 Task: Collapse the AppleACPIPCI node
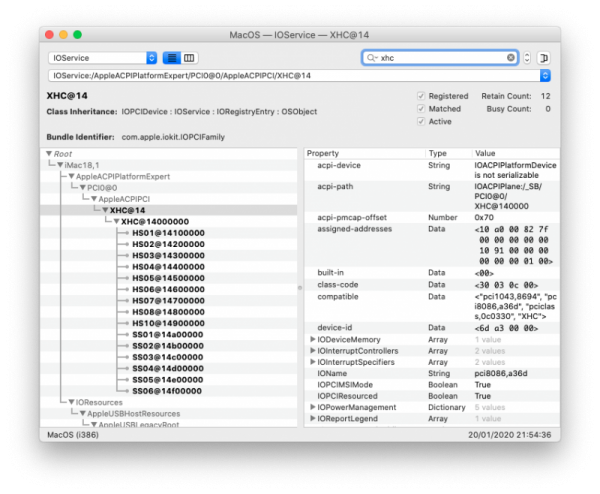point(94,199)
